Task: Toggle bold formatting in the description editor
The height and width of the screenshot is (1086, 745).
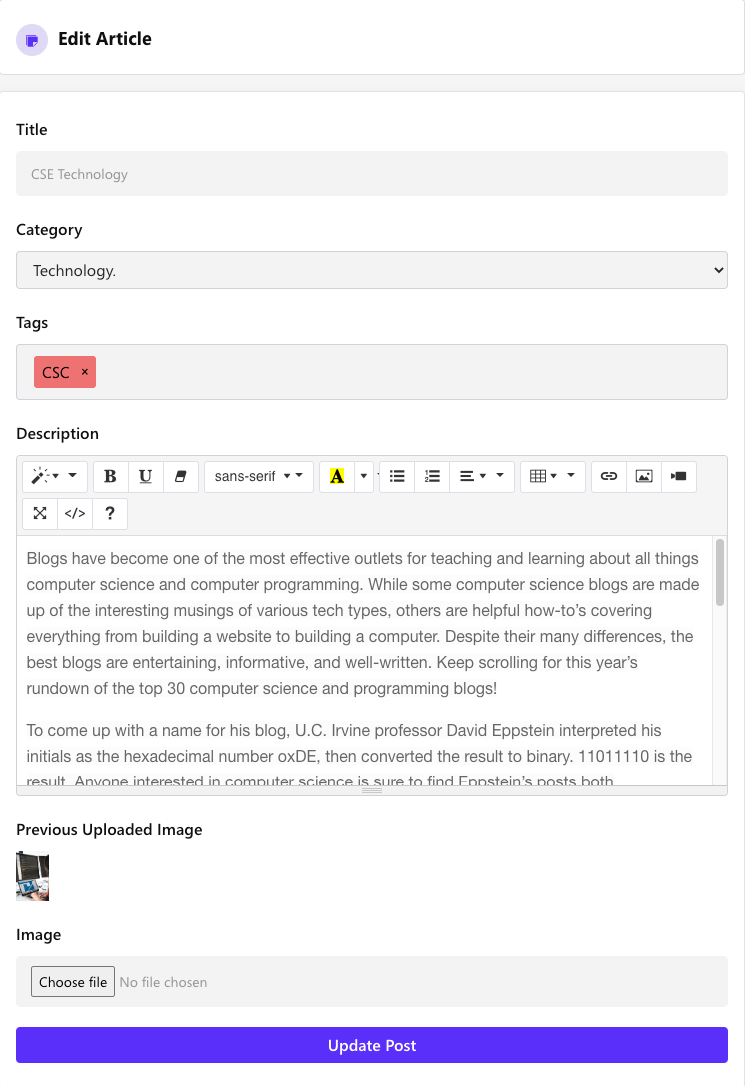Action: (110, 476)
